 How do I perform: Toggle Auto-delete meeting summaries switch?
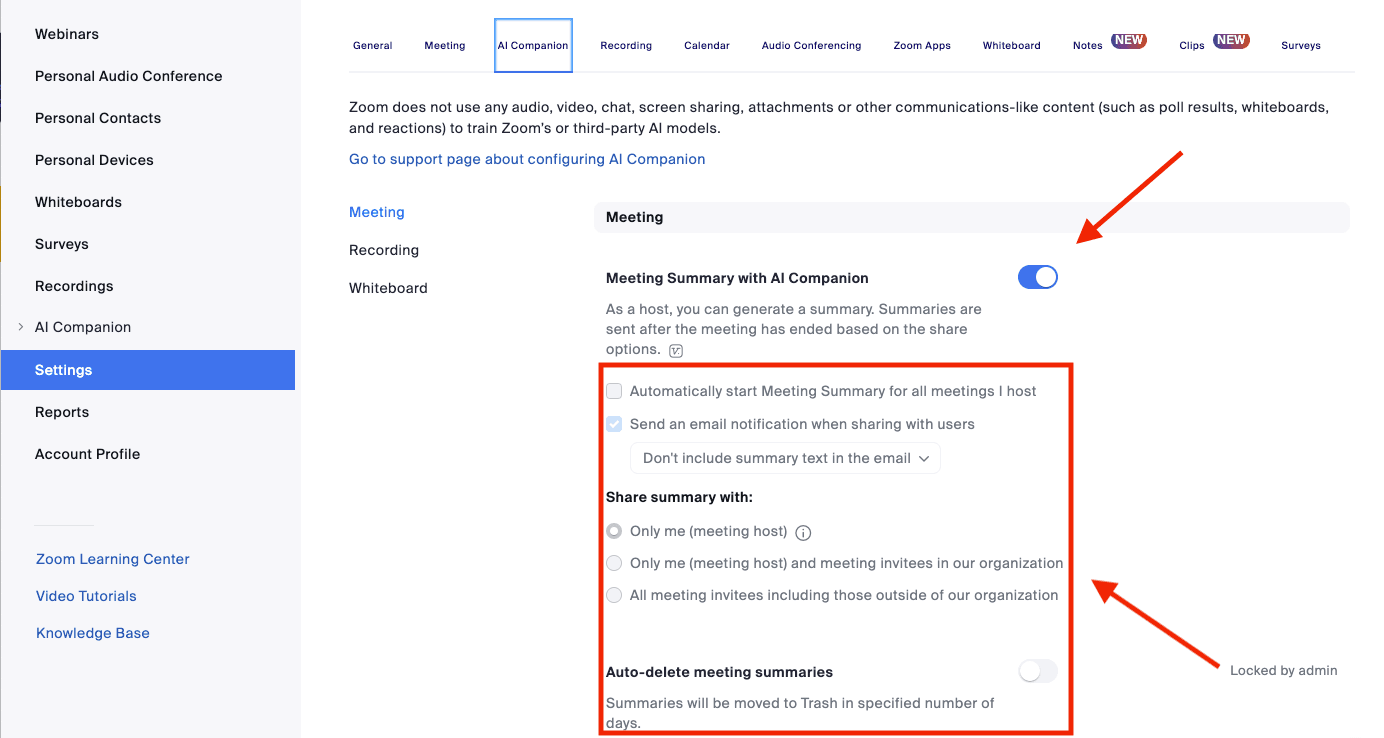[x=1038, y=671]
